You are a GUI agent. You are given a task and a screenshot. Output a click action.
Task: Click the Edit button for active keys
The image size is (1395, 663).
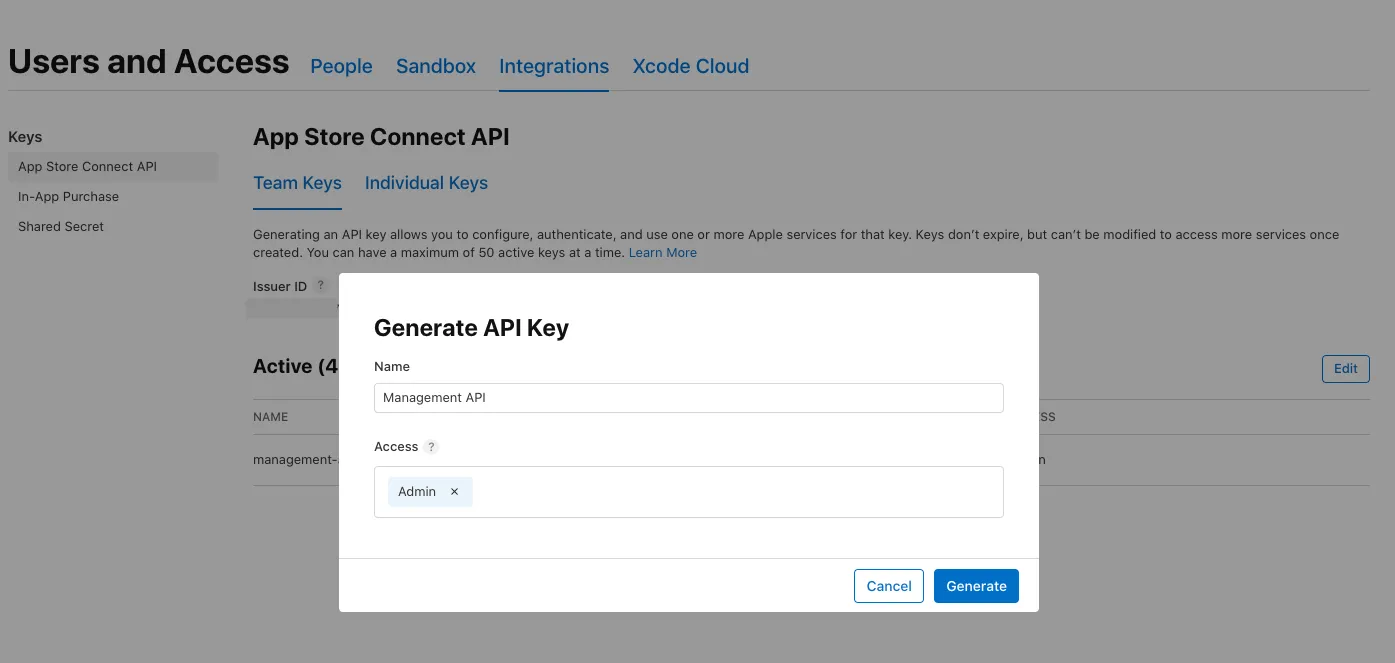[1345, 368]
